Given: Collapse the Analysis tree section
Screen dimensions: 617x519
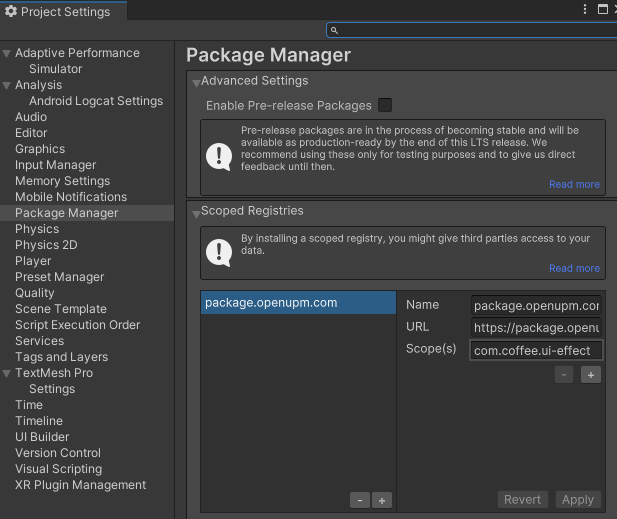Looking at the screenshot, I should [7, 85].
